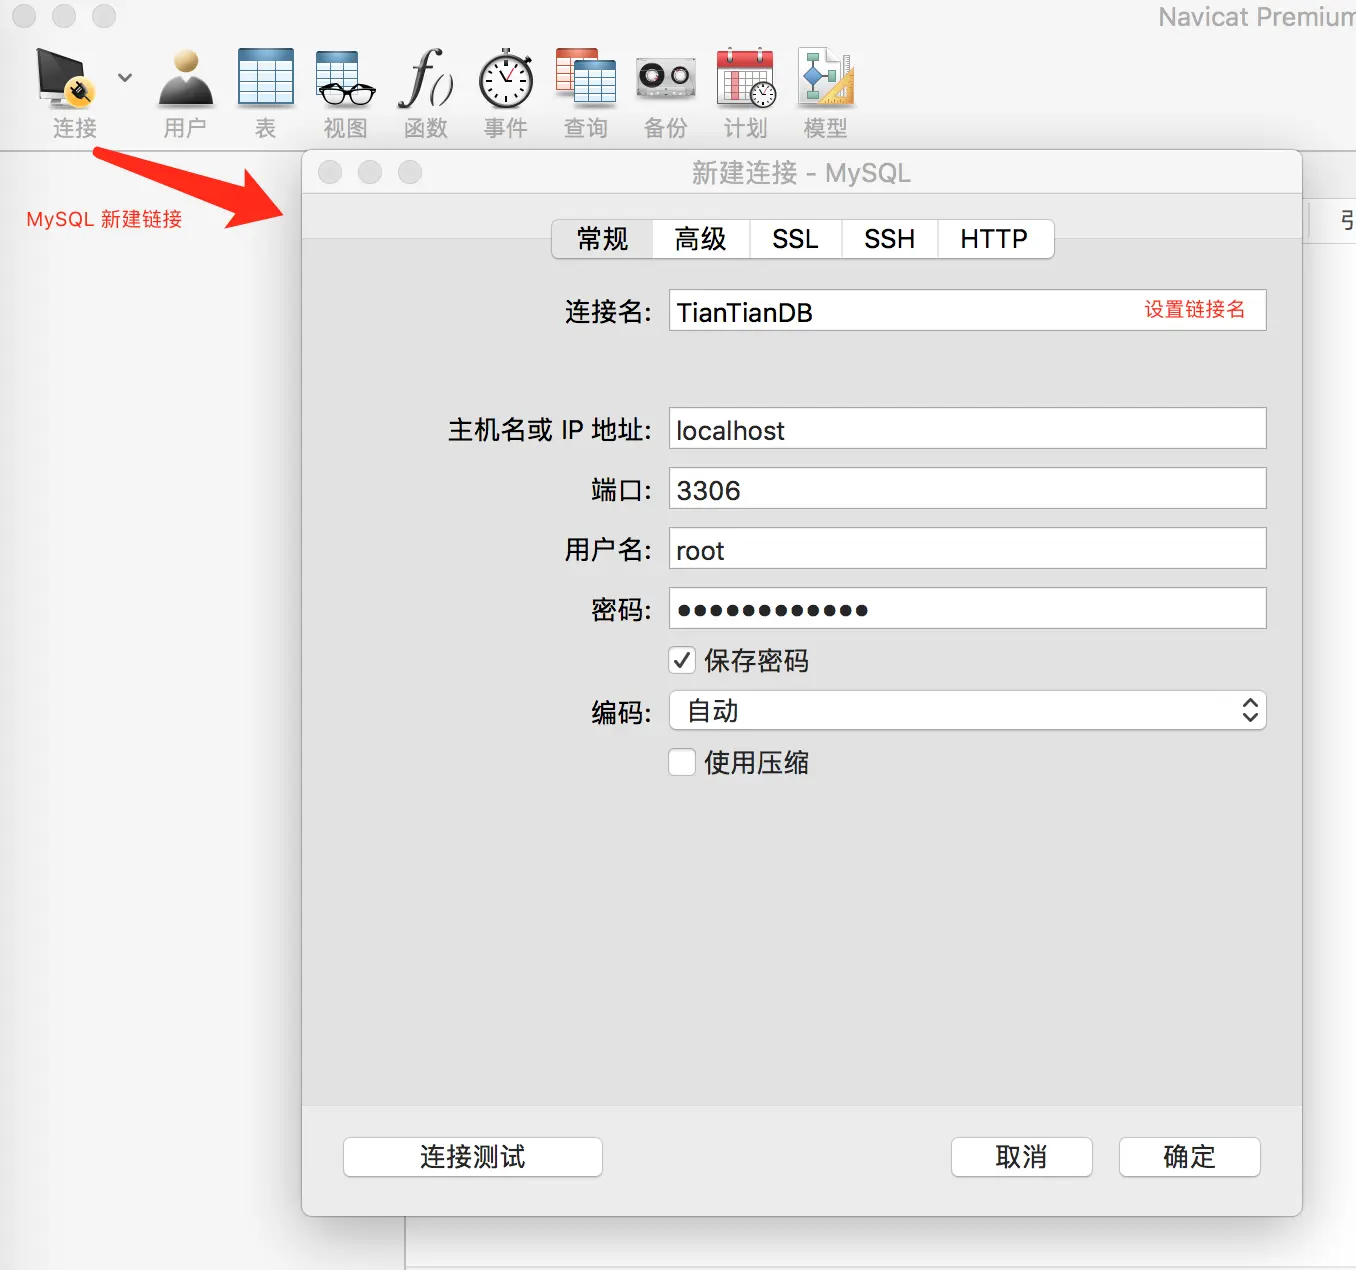Viewport: 1356px width, 1270px height.
Task: Open the Backup (备份) tape icon
Action: coord(666,78)
